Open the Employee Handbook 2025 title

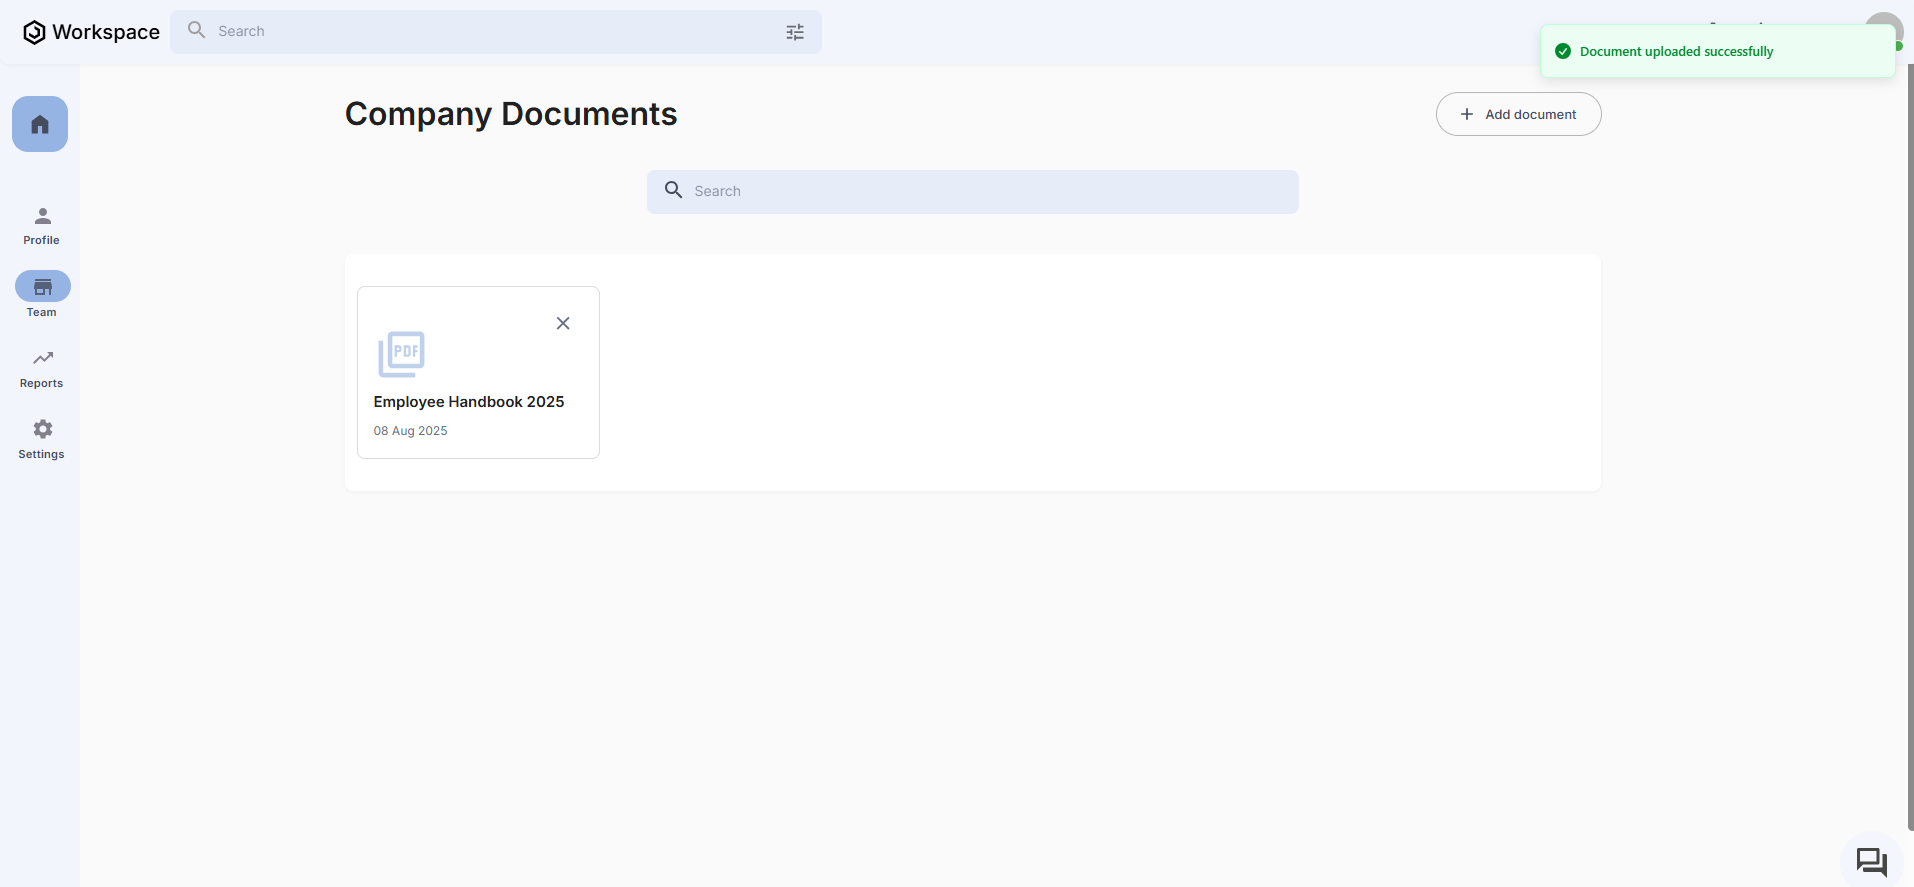[x=469, y=402]
